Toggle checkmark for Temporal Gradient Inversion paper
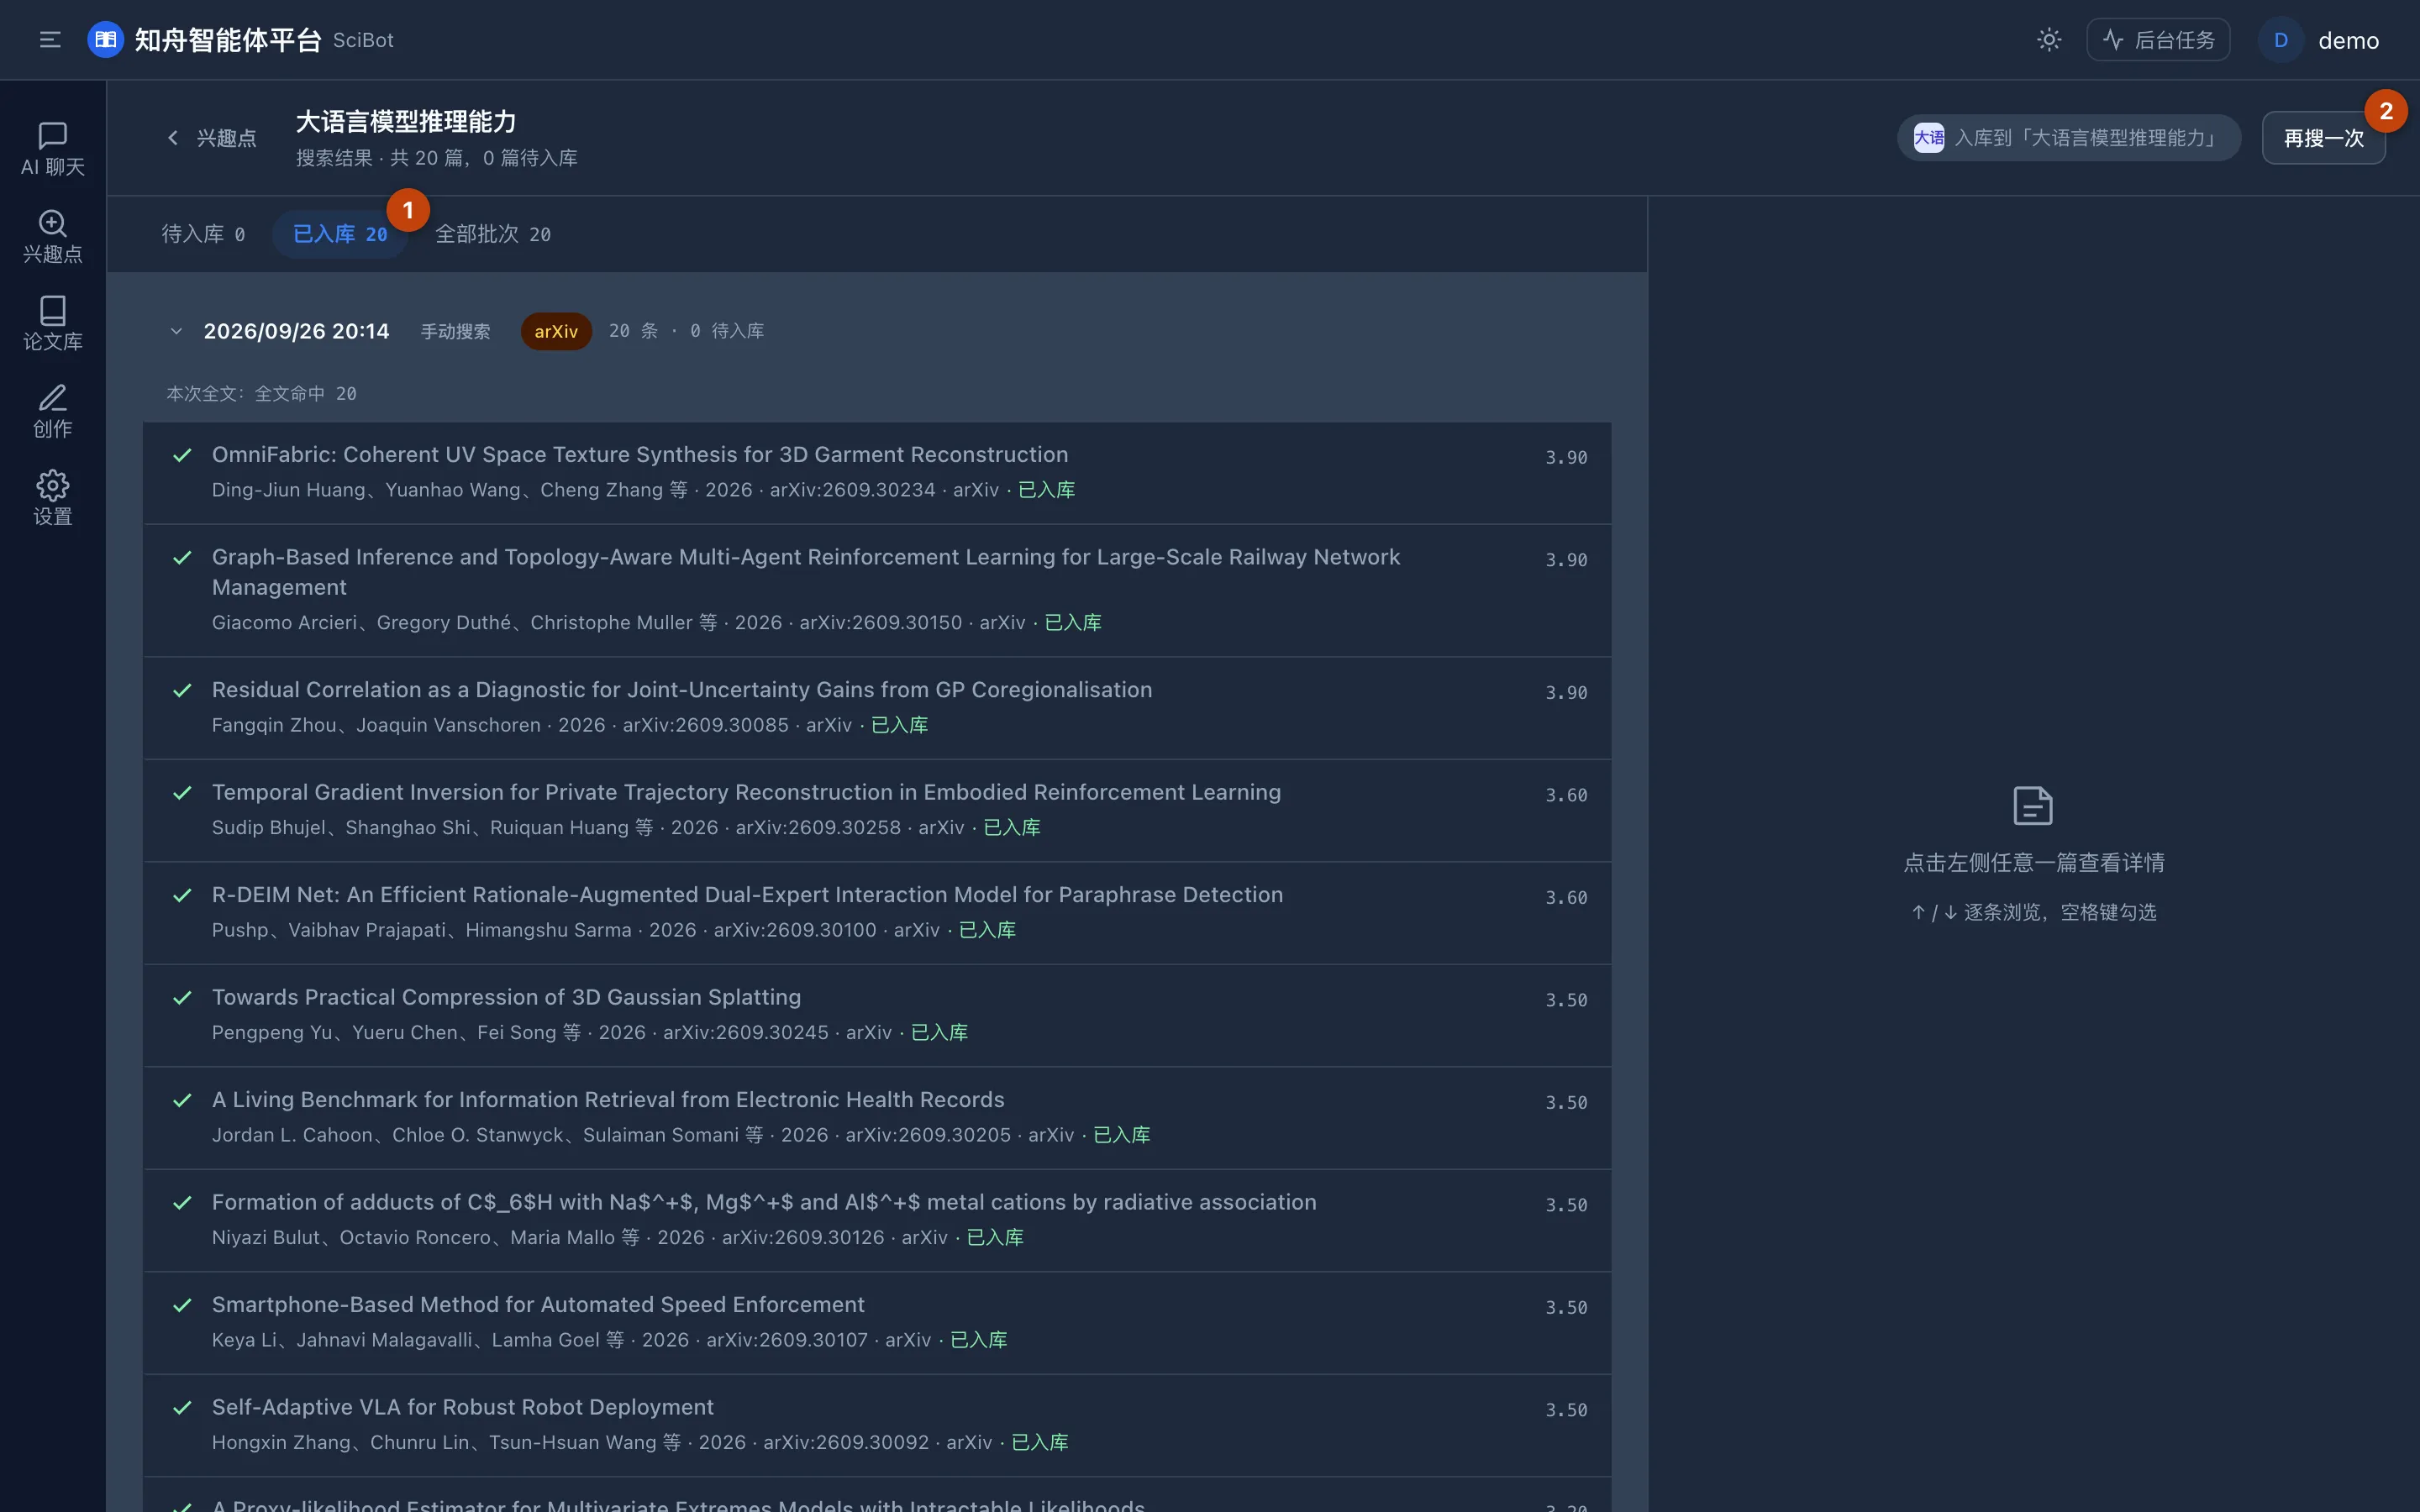 tap(182, 793)
